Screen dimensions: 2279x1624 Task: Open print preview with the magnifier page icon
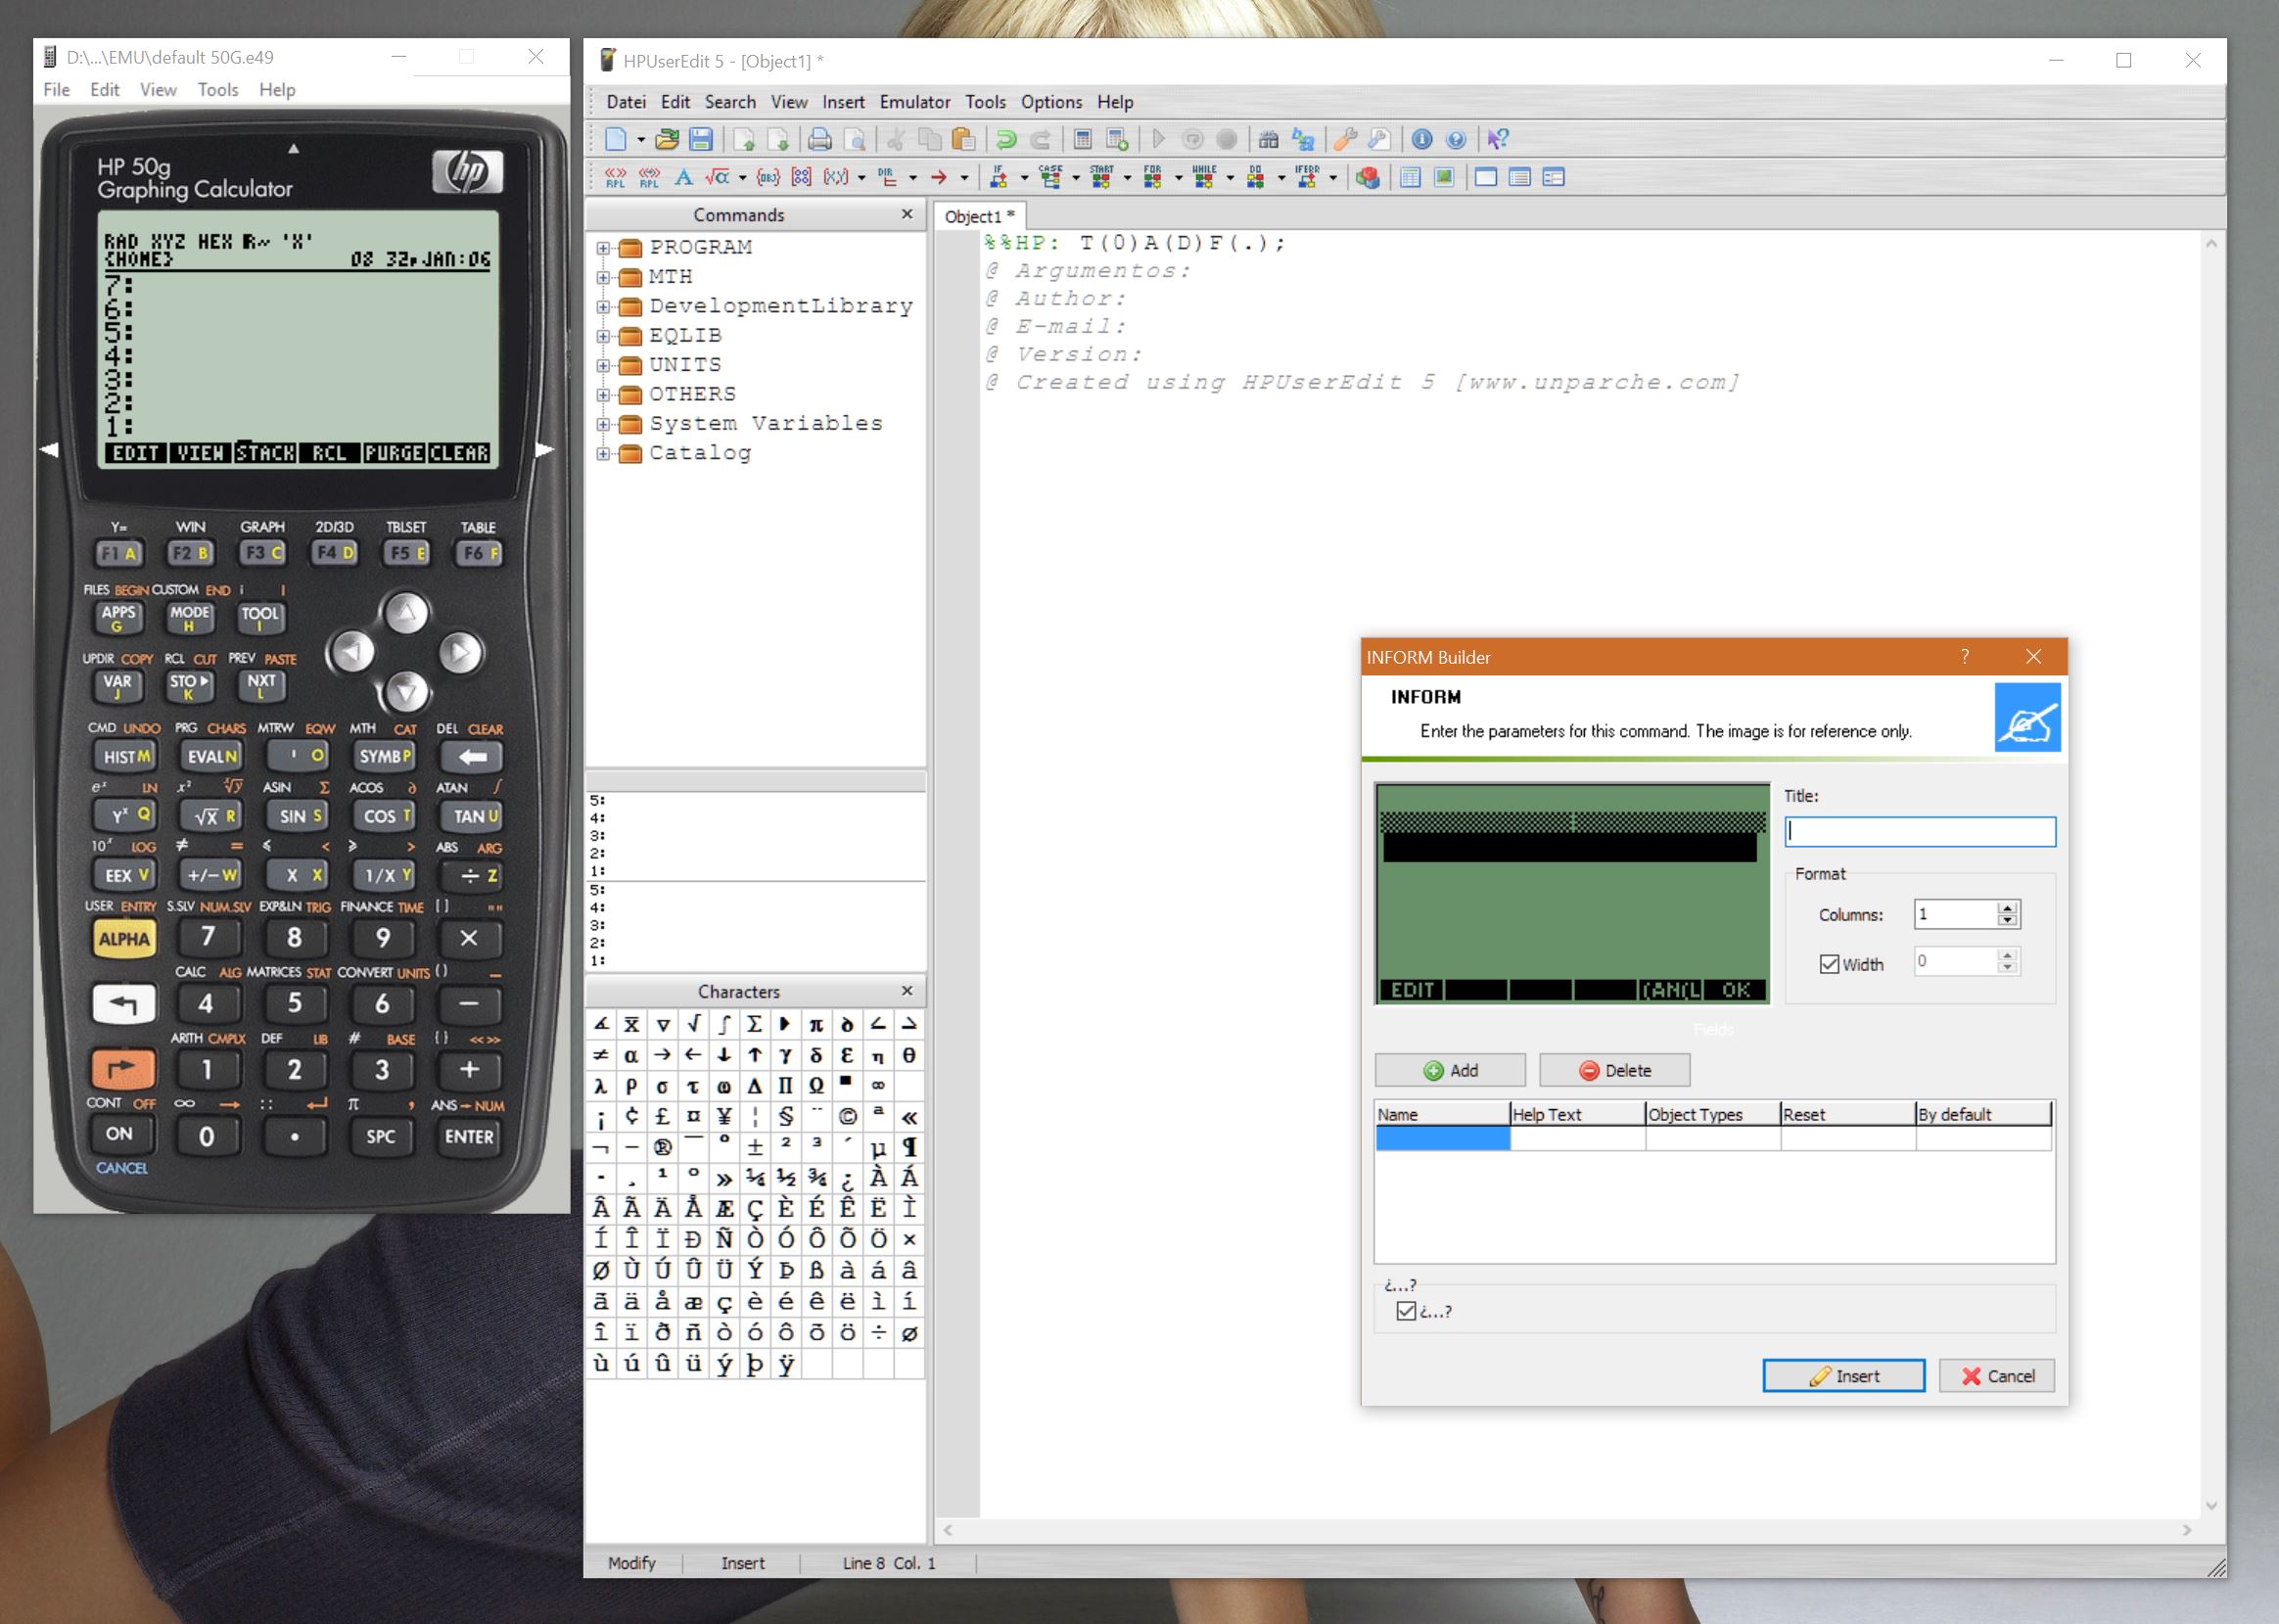(855, 139)
